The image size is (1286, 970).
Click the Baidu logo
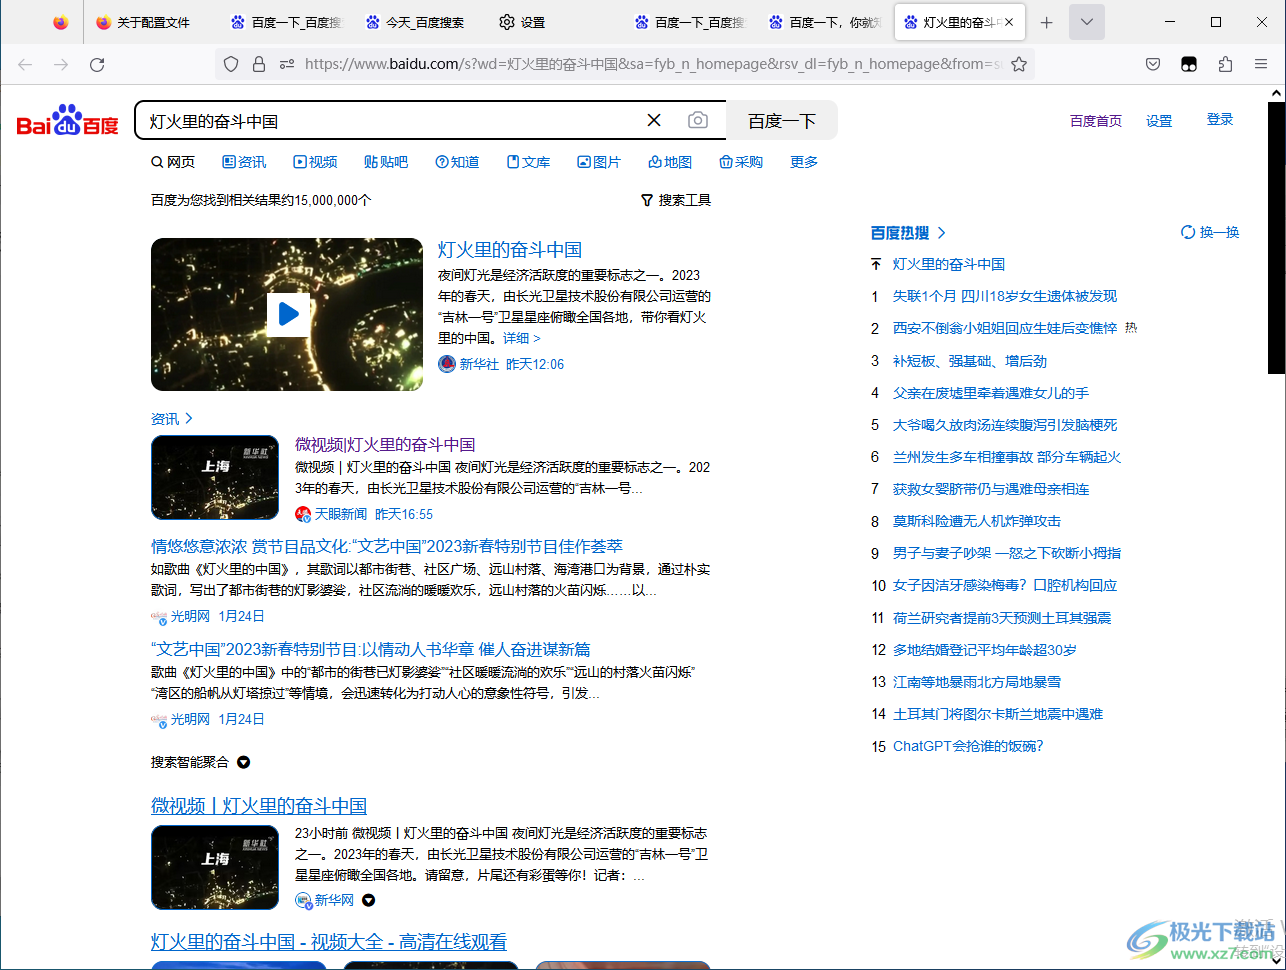point(67,120)
